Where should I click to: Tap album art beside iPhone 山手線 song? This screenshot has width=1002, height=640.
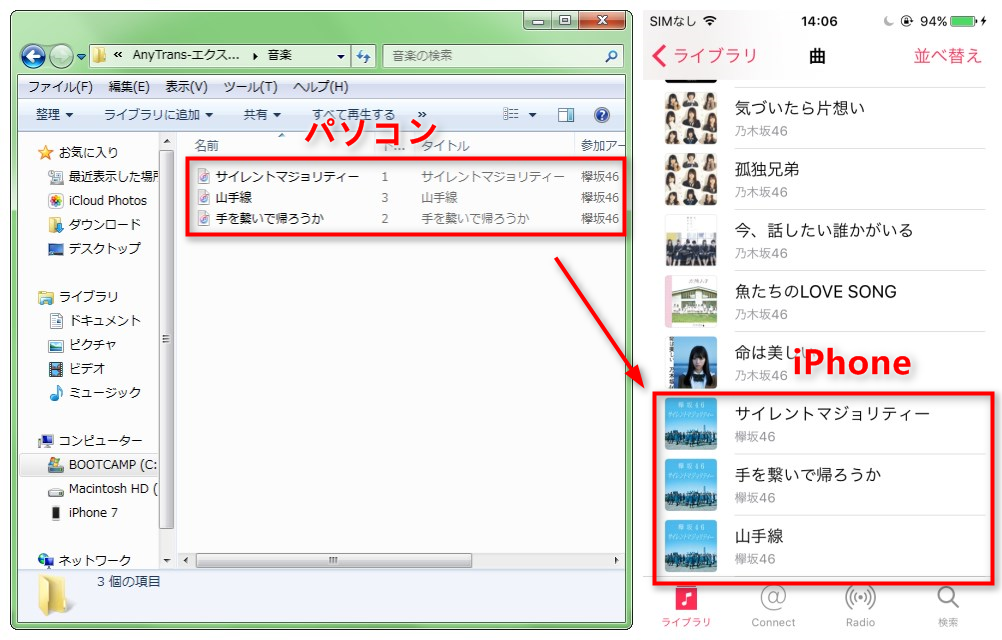pos(691,546)
